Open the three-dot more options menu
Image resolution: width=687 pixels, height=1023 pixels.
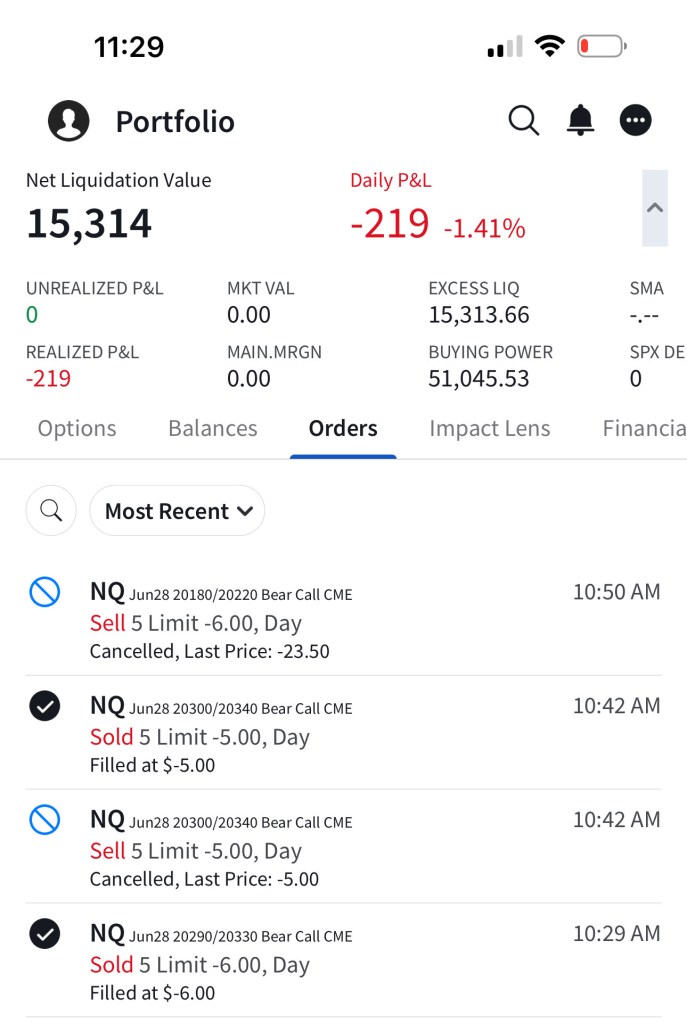(x=636, y=121)
